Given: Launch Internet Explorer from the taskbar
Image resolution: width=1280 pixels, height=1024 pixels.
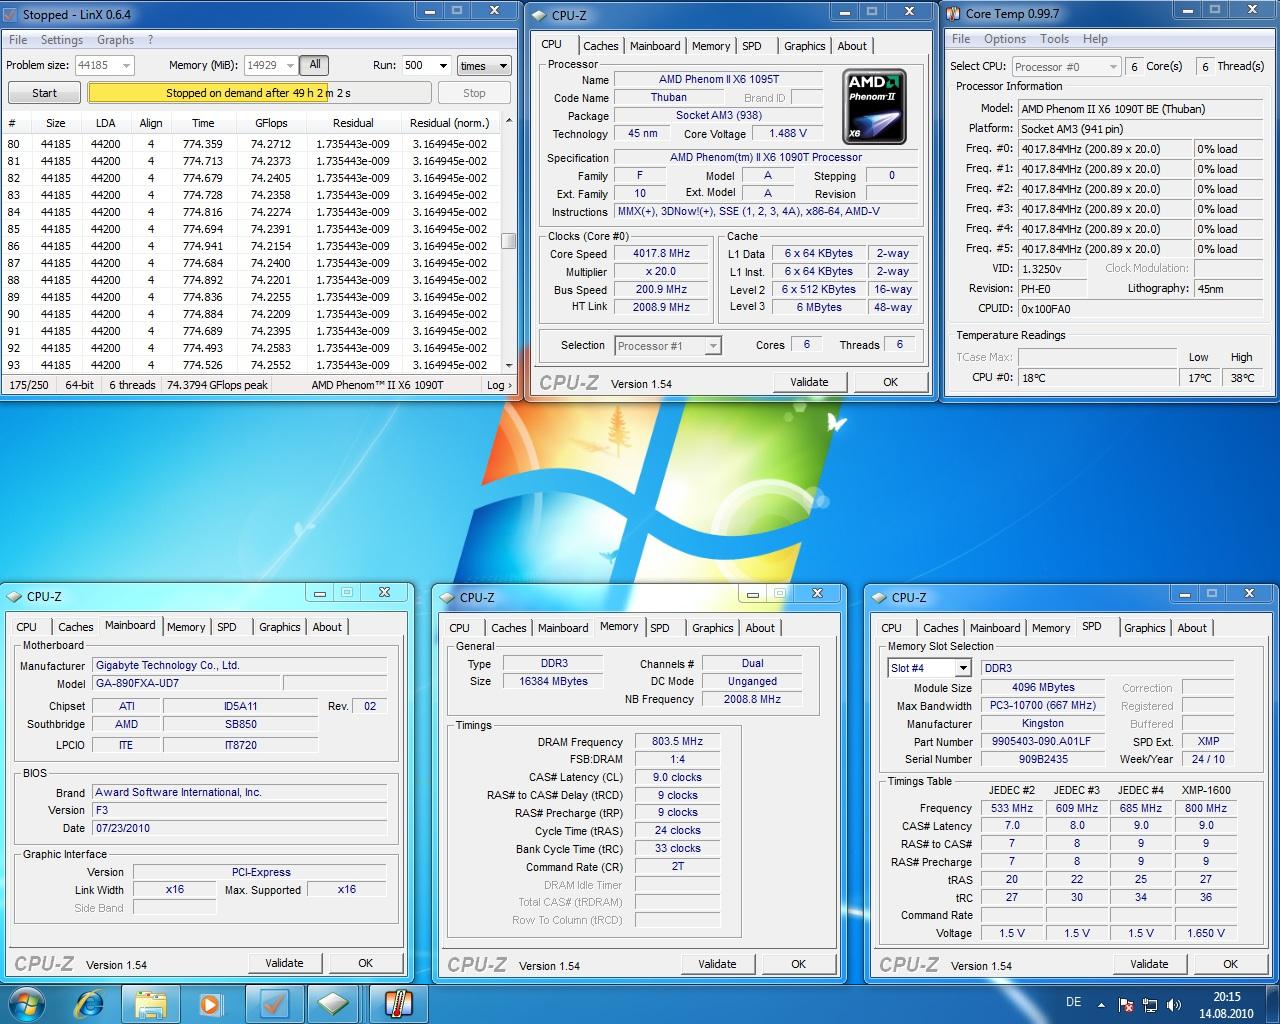Looking at the screenshot, I should click(x=89, y=1003).
